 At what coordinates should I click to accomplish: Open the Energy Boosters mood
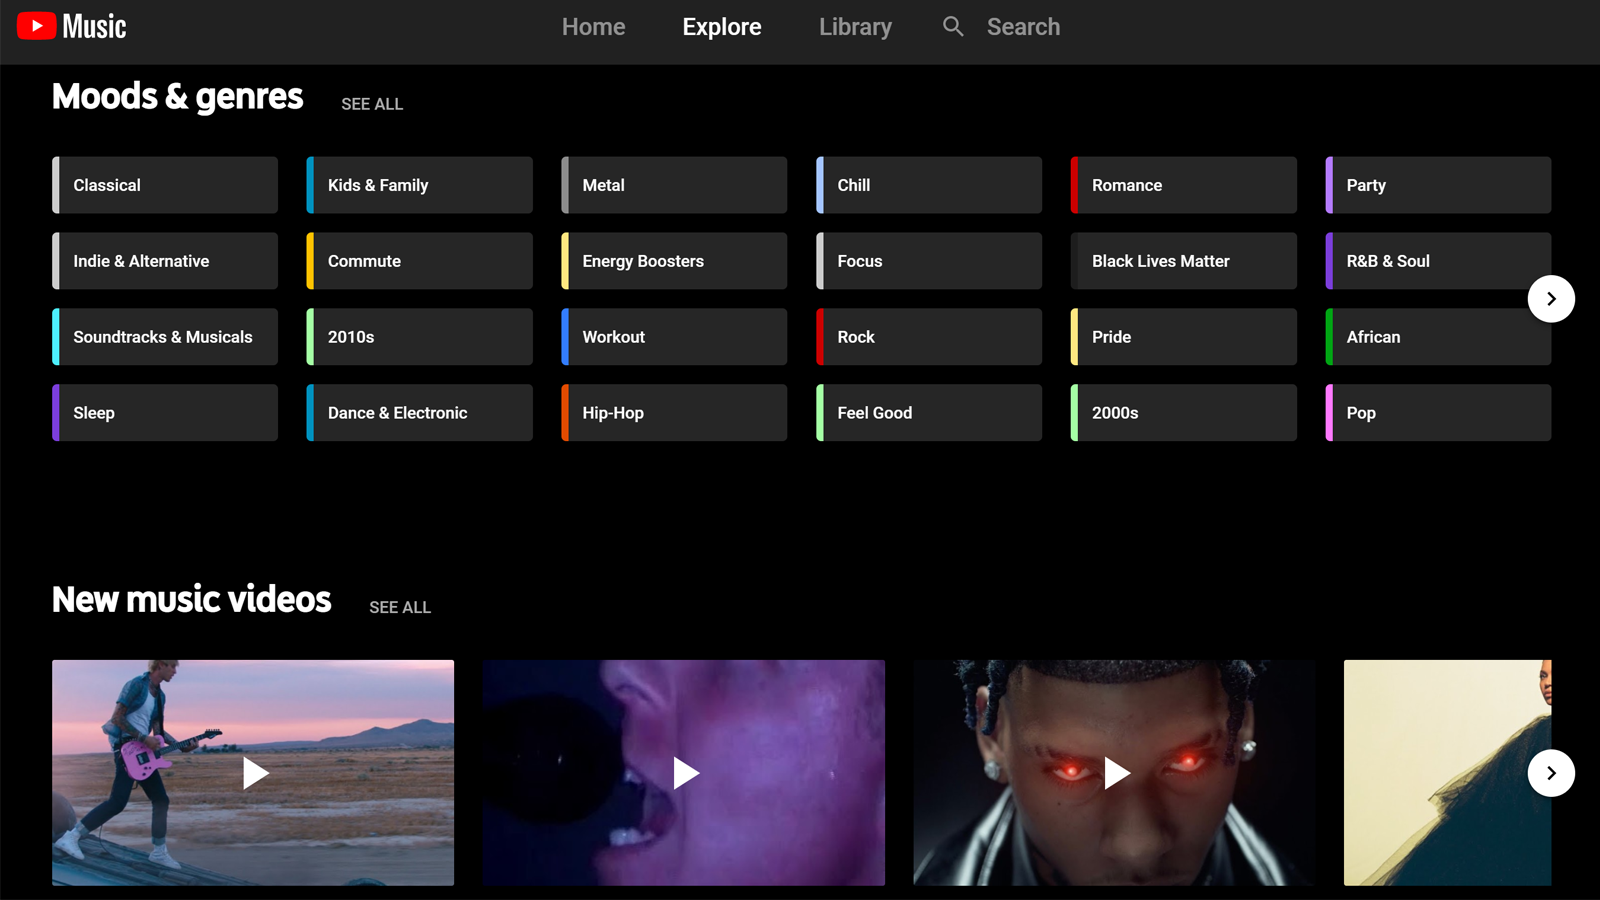pyautogui.click(x=674, y=261)
